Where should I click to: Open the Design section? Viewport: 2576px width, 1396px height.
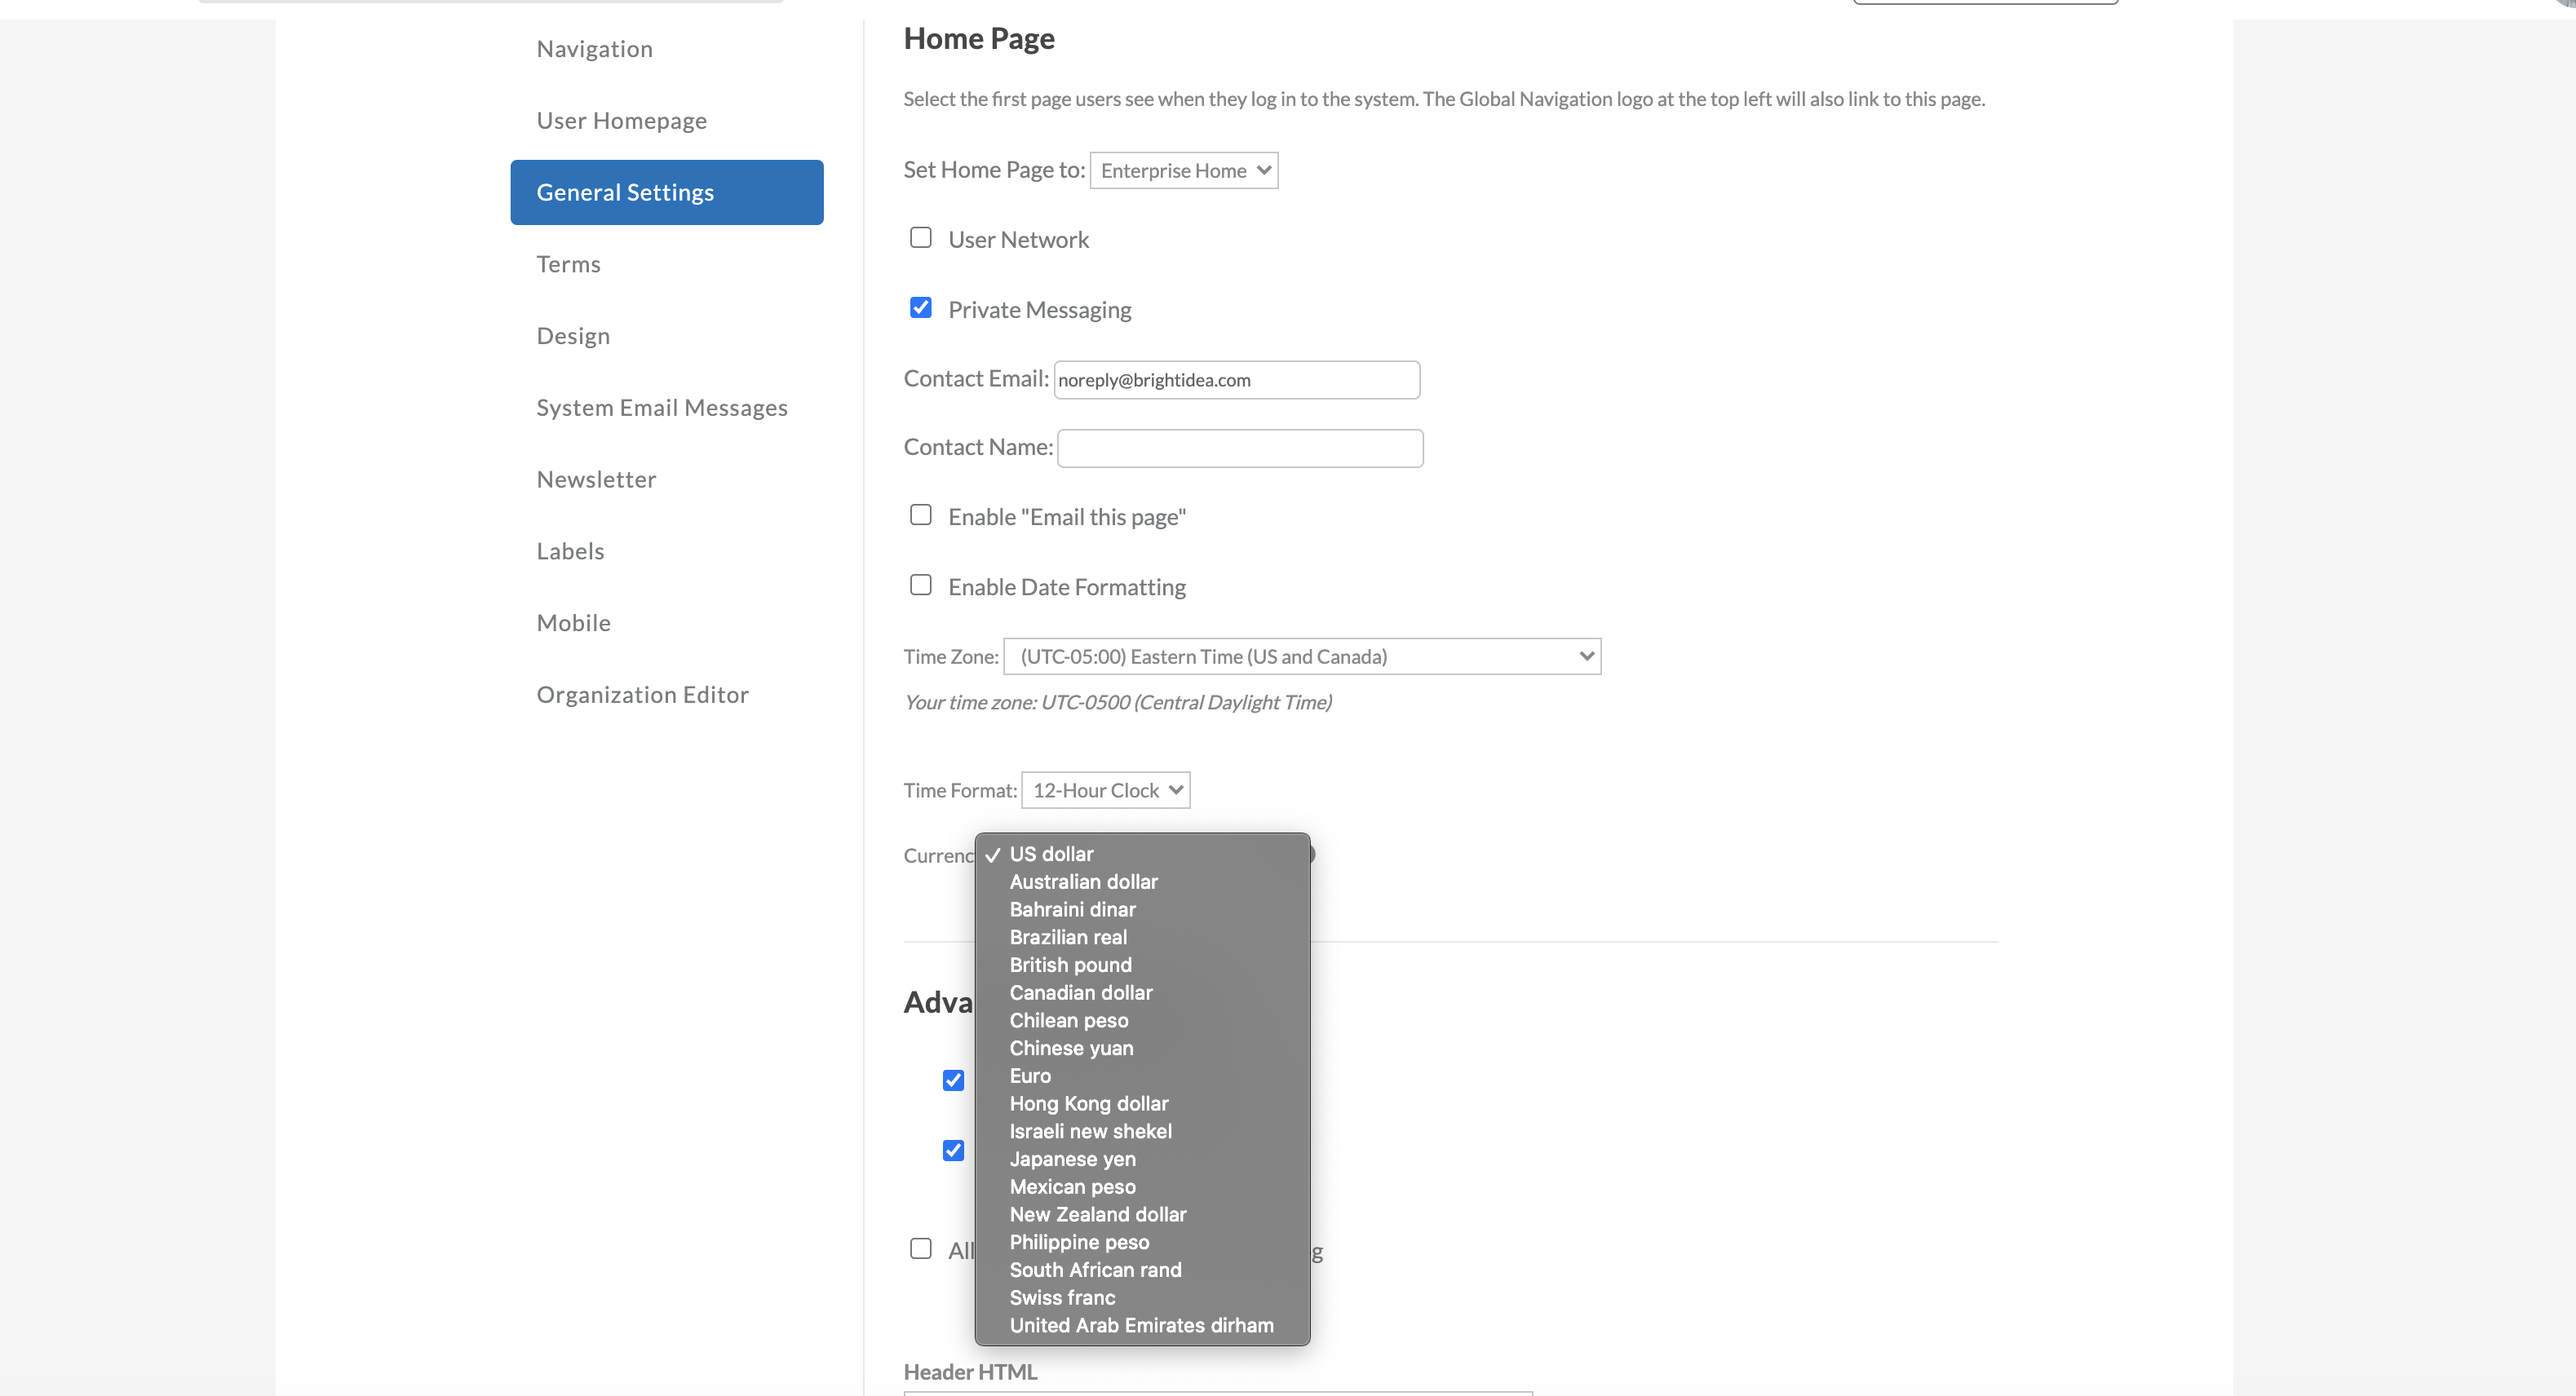click(572, 335)
